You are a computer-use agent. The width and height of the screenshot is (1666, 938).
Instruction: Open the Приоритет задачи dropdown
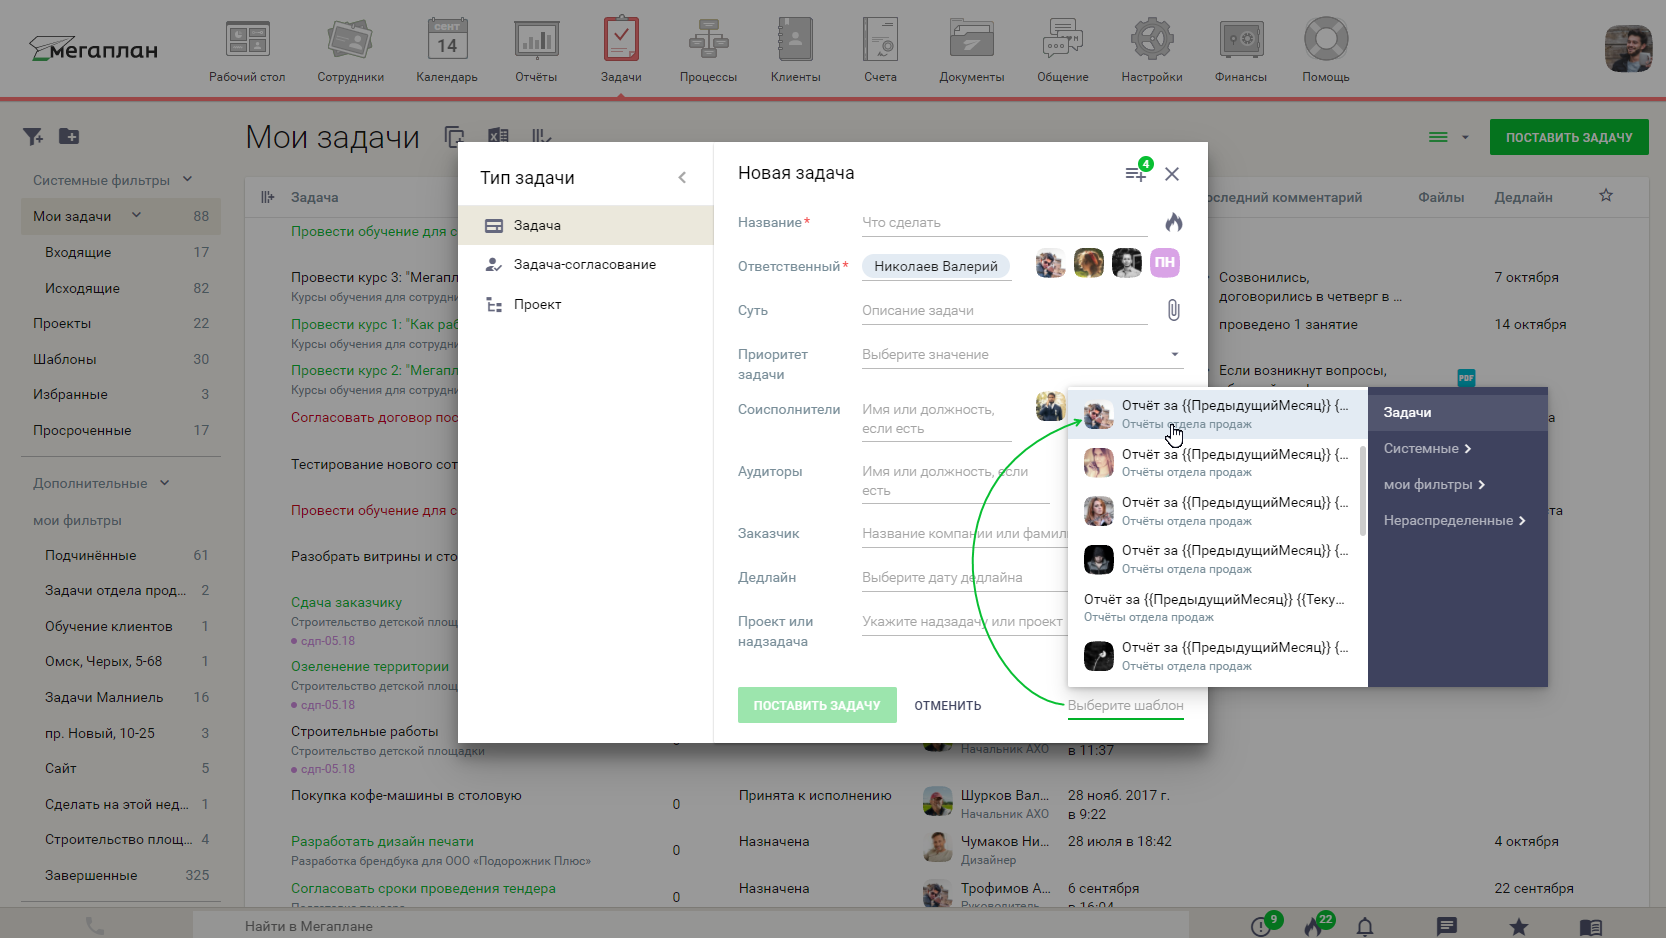click(x=1022, y=354)
